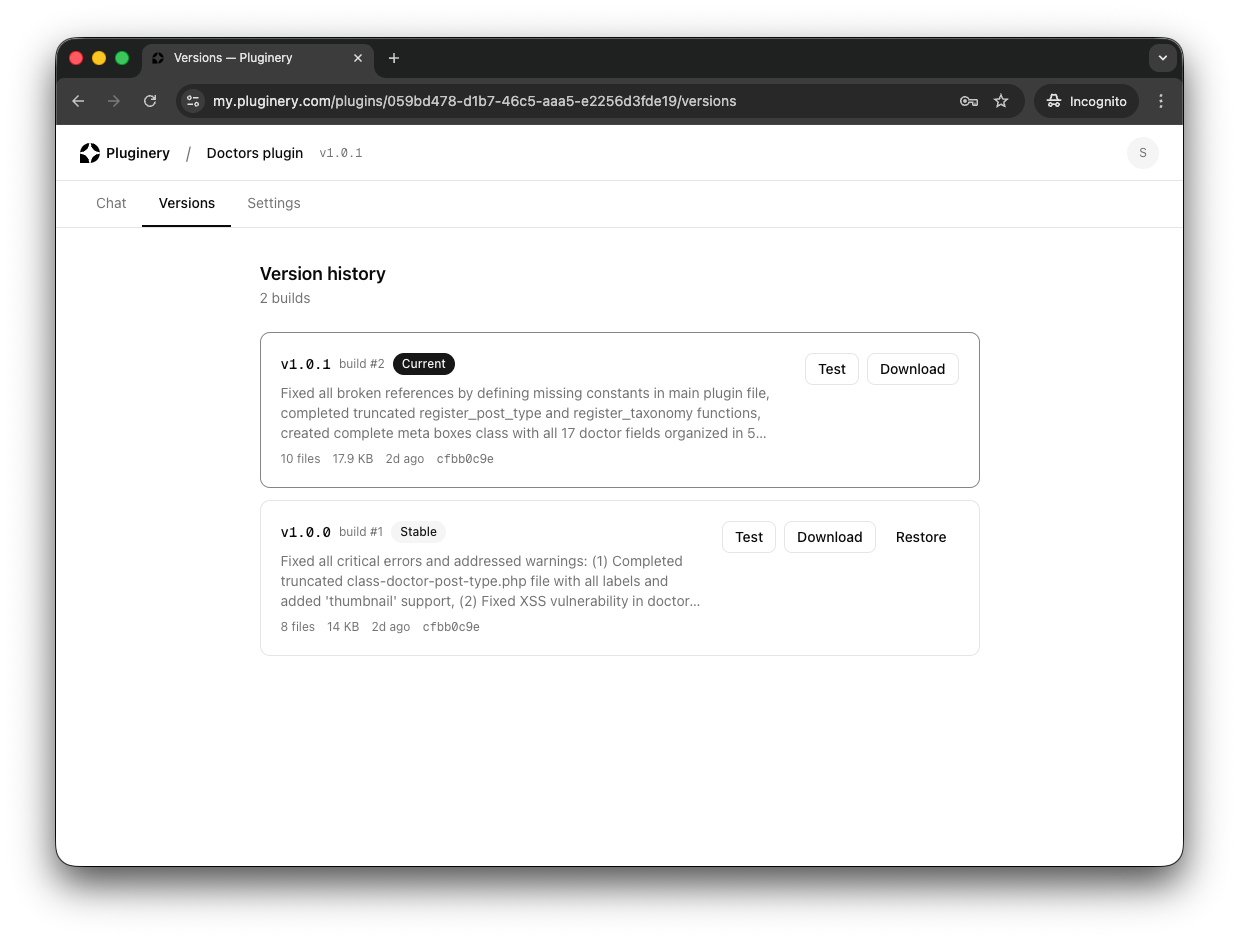
Task: Go back using the browser back arrow
Action: point(78,101)
